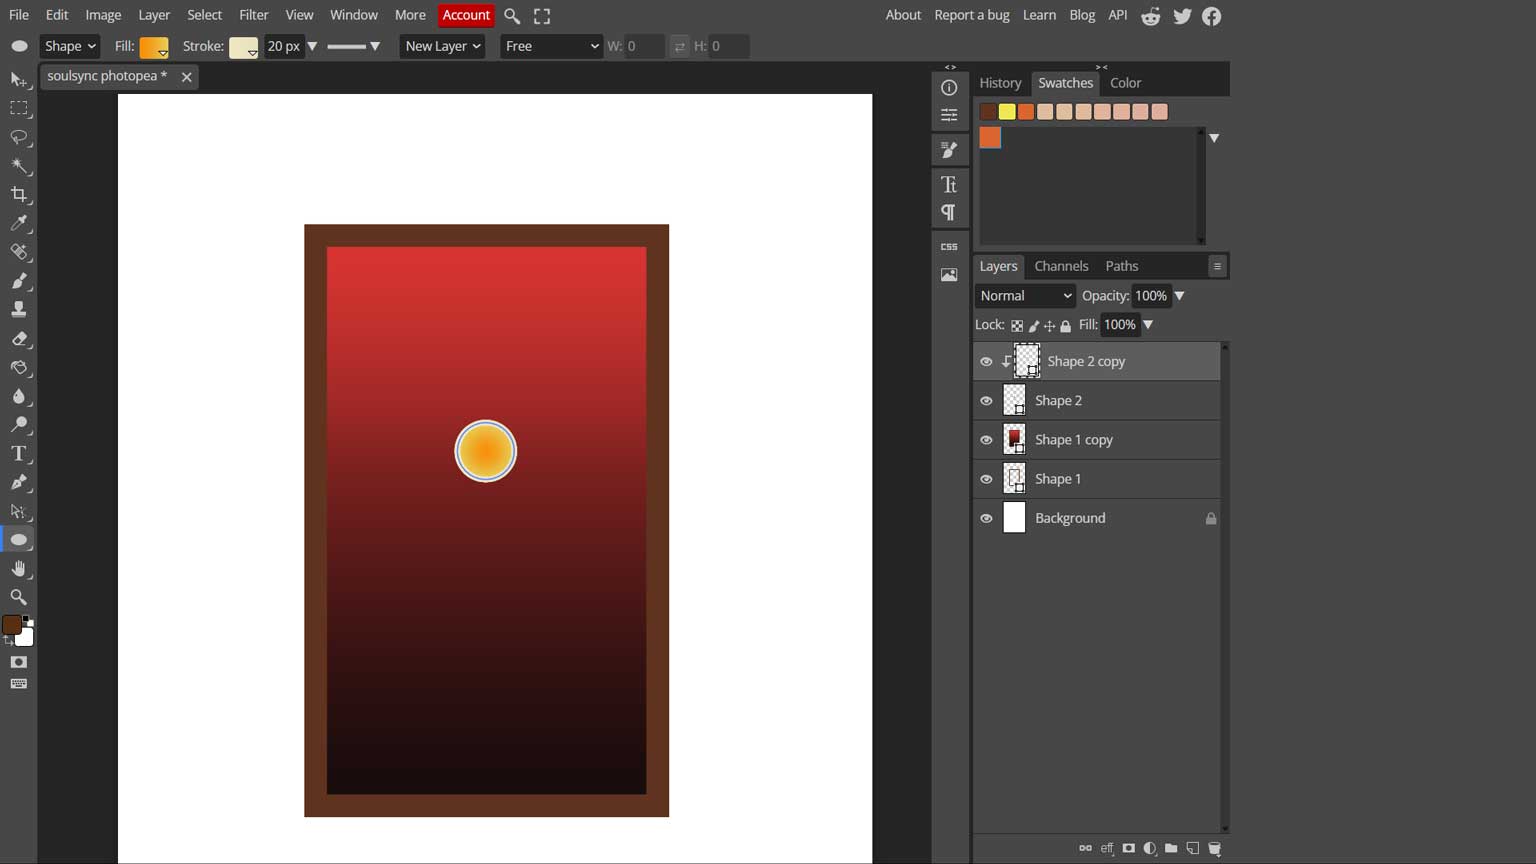The width and height of the screenshot is (1536, 864).
Task: Open the Filter menu
Action: [x=253, y=15]
